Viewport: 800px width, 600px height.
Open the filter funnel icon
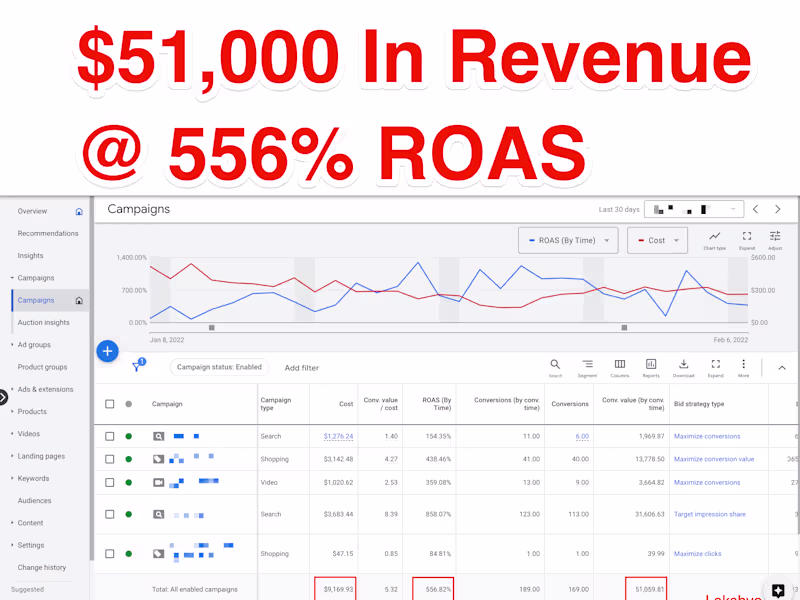click(x=137, y=366)
